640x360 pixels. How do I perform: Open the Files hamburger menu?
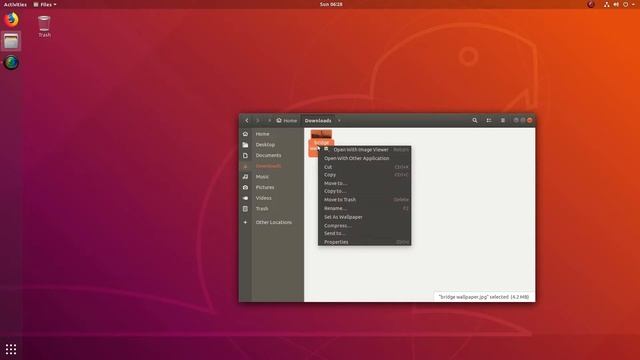pyautogui.click(x=503, y=120)
